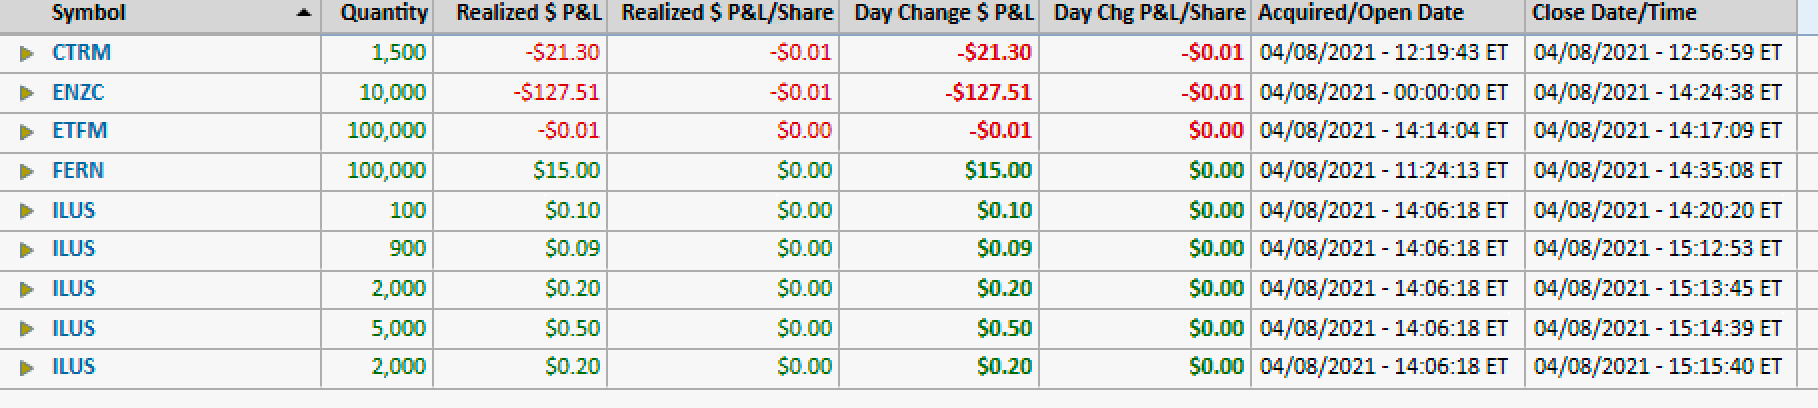1818x408 pixels.
Task: Expand the ILUS 100-share row arrow
Action: (27, 211)
